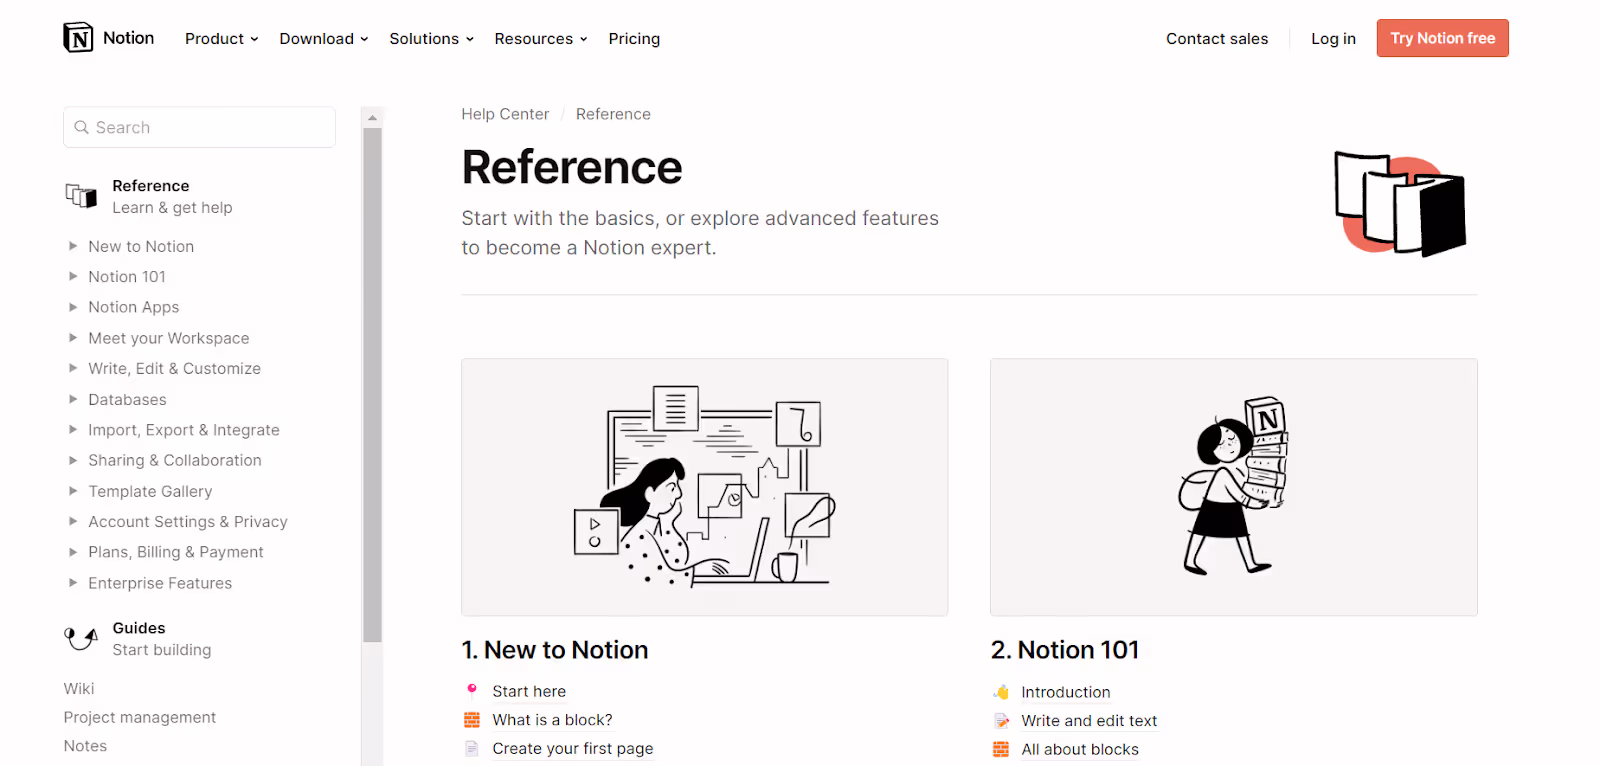The image size is (1600, 766).
Task: Click the blocks icon beside All about blocks
Action: click(x=1001, y=750)
